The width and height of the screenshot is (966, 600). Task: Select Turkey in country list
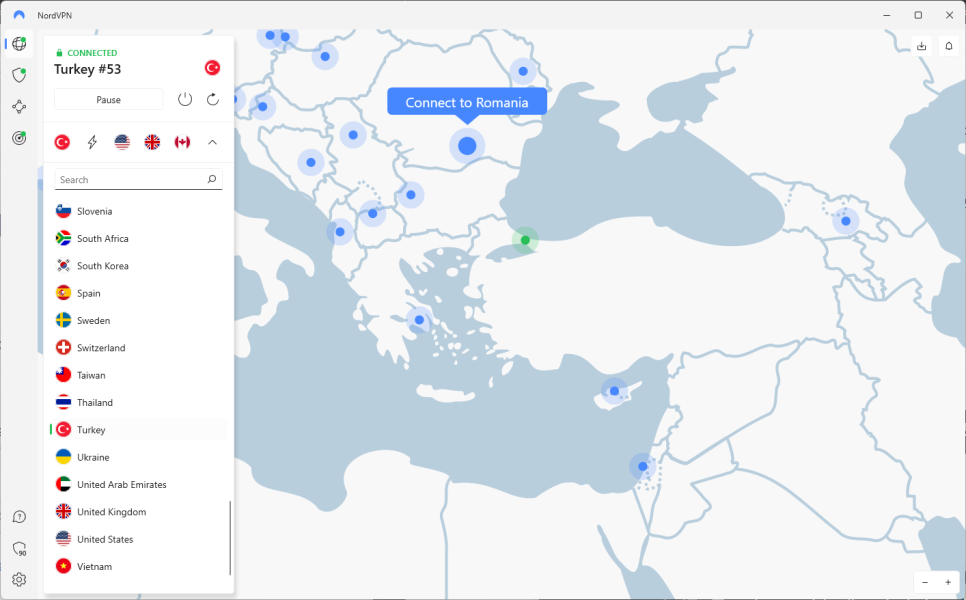tap(139, 429)
